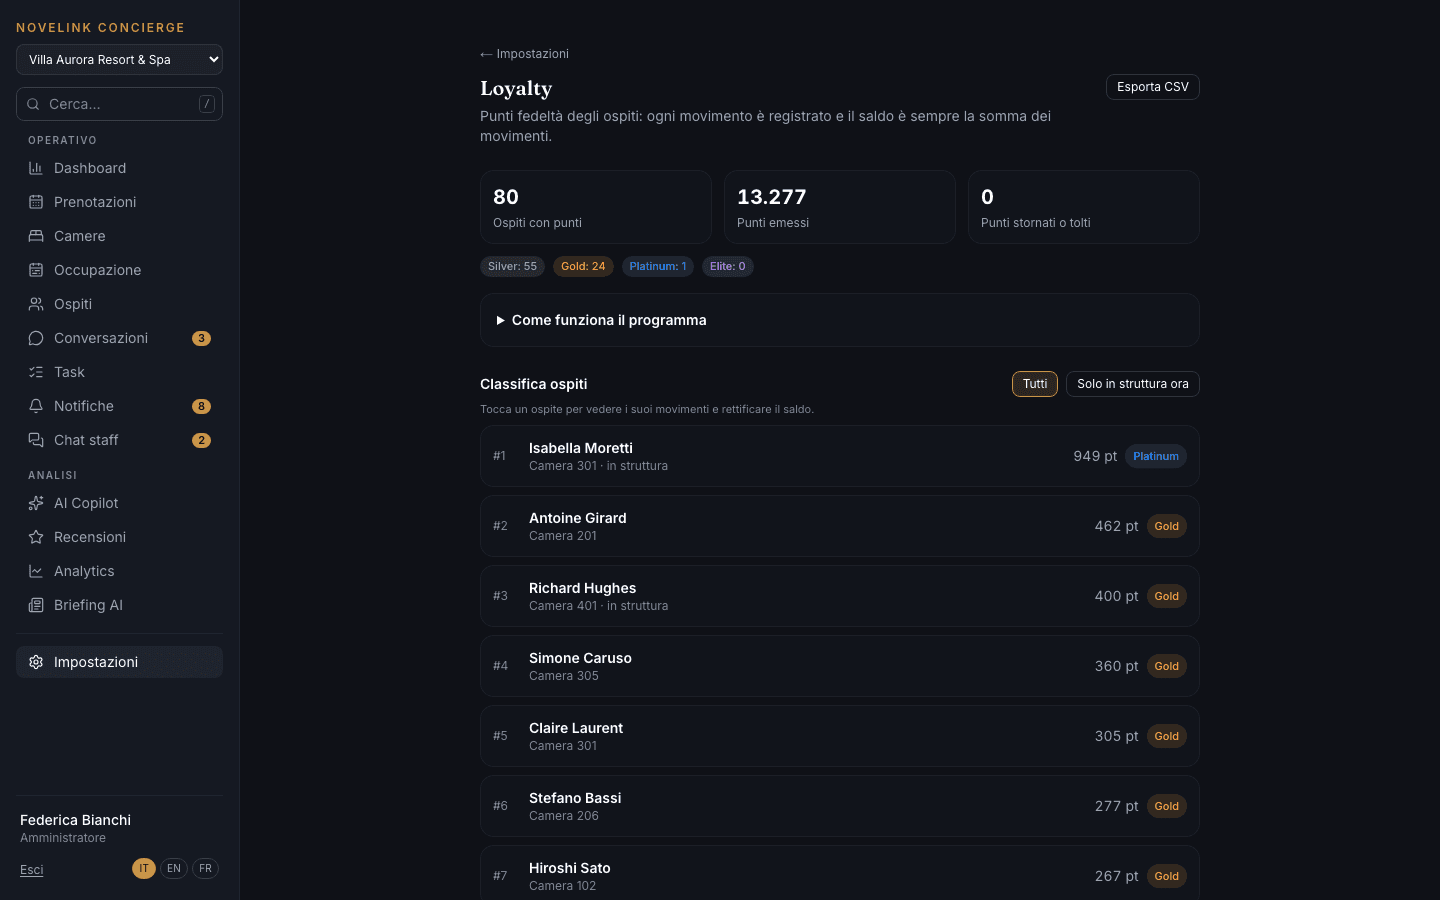
Task: Switch language to IT
Action: [x=144, y=869]
